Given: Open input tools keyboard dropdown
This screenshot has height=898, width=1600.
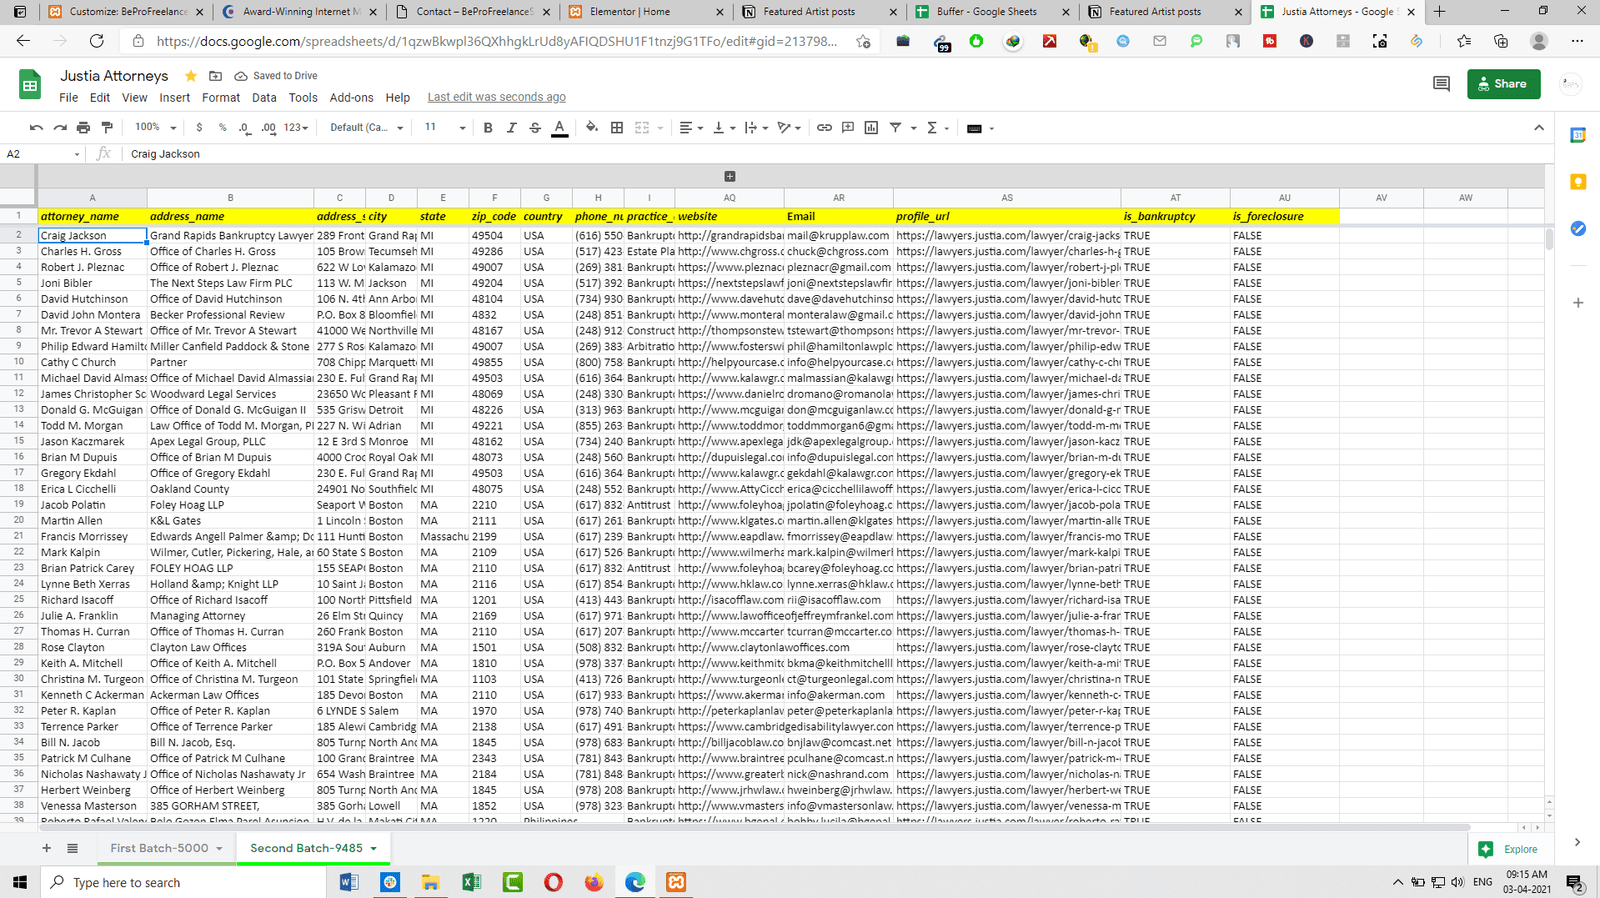Looking at the screenshot, I should coord(980,128).
